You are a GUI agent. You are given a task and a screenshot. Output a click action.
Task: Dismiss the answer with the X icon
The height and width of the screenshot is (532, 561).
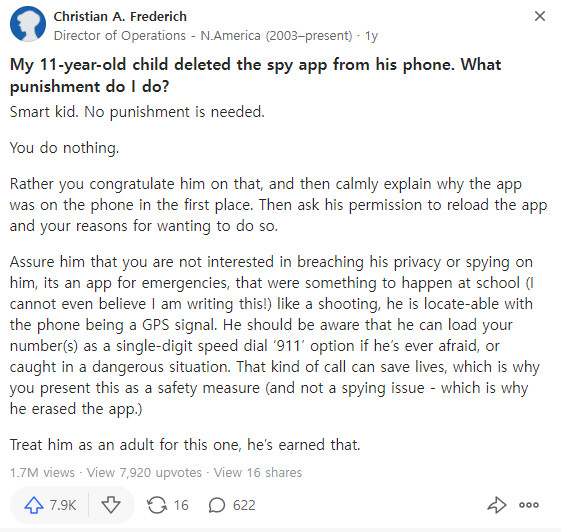540,16
